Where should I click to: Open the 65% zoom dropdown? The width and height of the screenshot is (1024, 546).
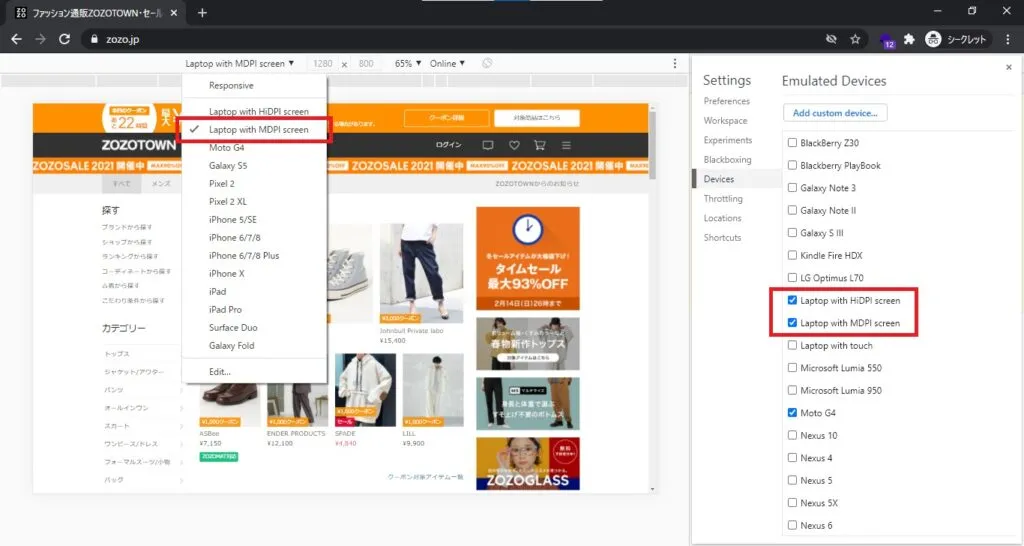[408, 63]
